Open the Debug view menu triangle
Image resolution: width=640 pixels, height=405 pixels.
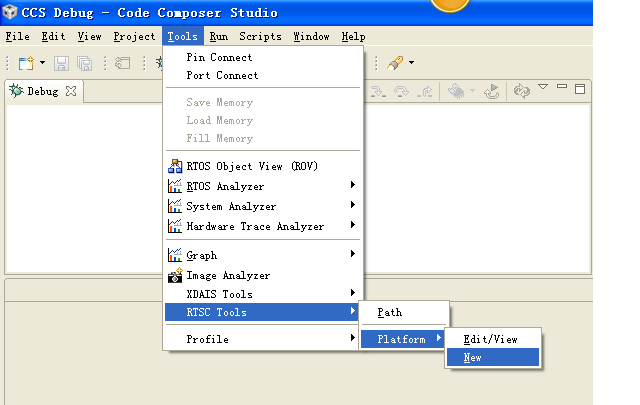[x=543, y=87]
